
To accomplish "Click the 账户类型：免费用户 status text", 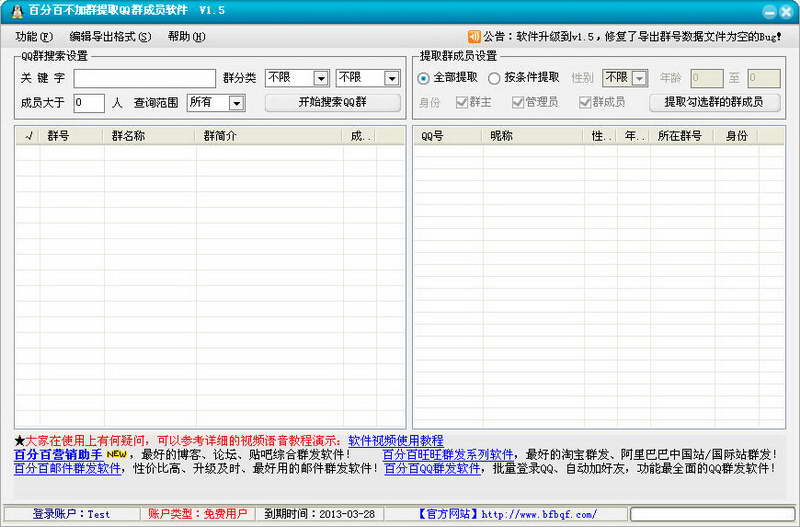I will pos(197,514).
